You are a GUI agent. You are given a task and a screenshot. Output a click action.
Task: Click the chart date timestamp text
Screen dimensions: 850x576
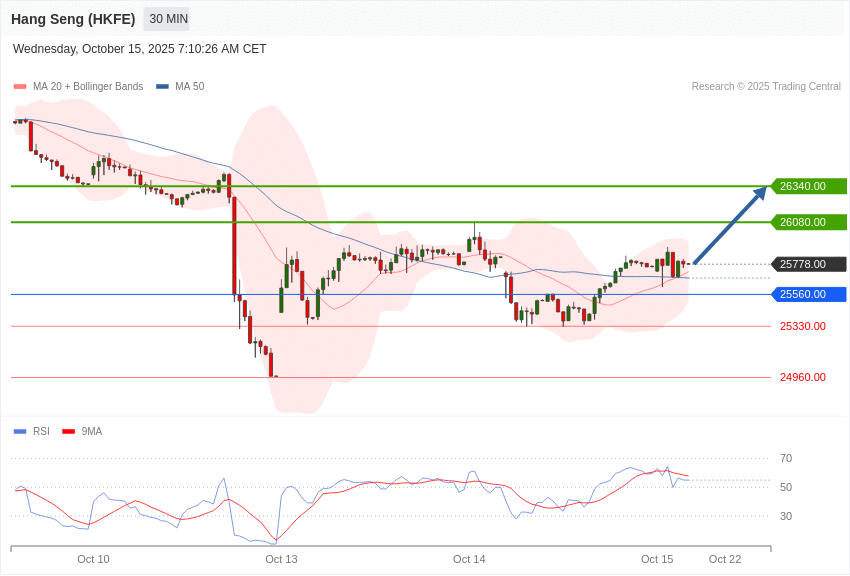tap(140, 49)
